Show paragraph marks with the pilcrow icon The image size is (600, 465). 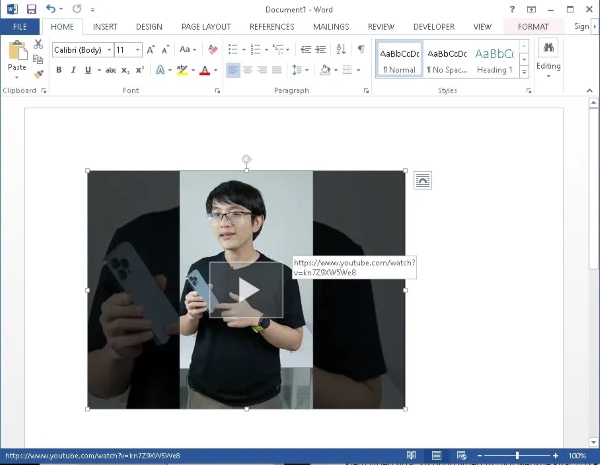coord(360,49)
